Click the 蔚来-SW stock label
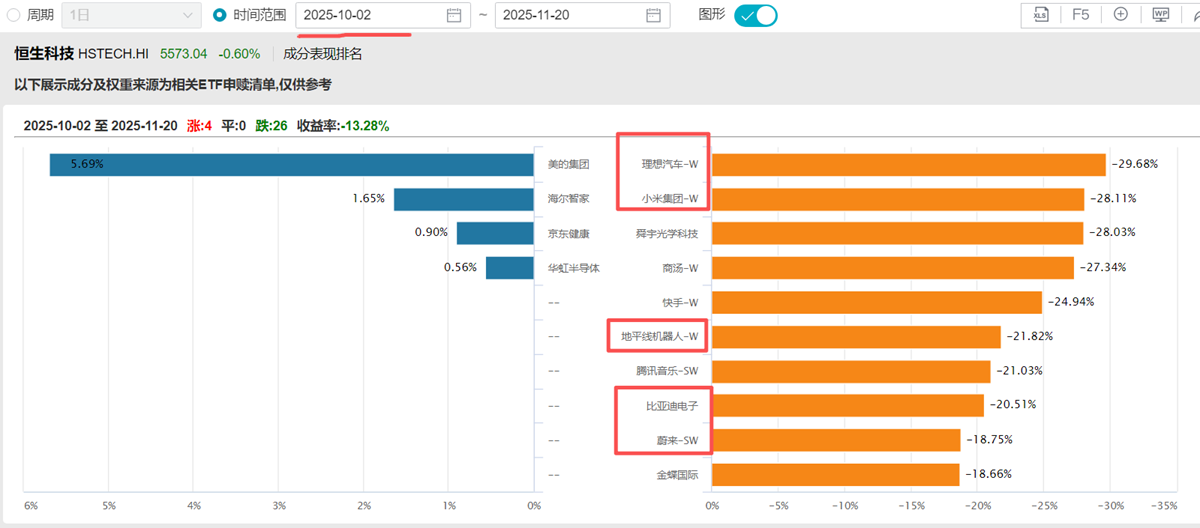 coord(677,440)
